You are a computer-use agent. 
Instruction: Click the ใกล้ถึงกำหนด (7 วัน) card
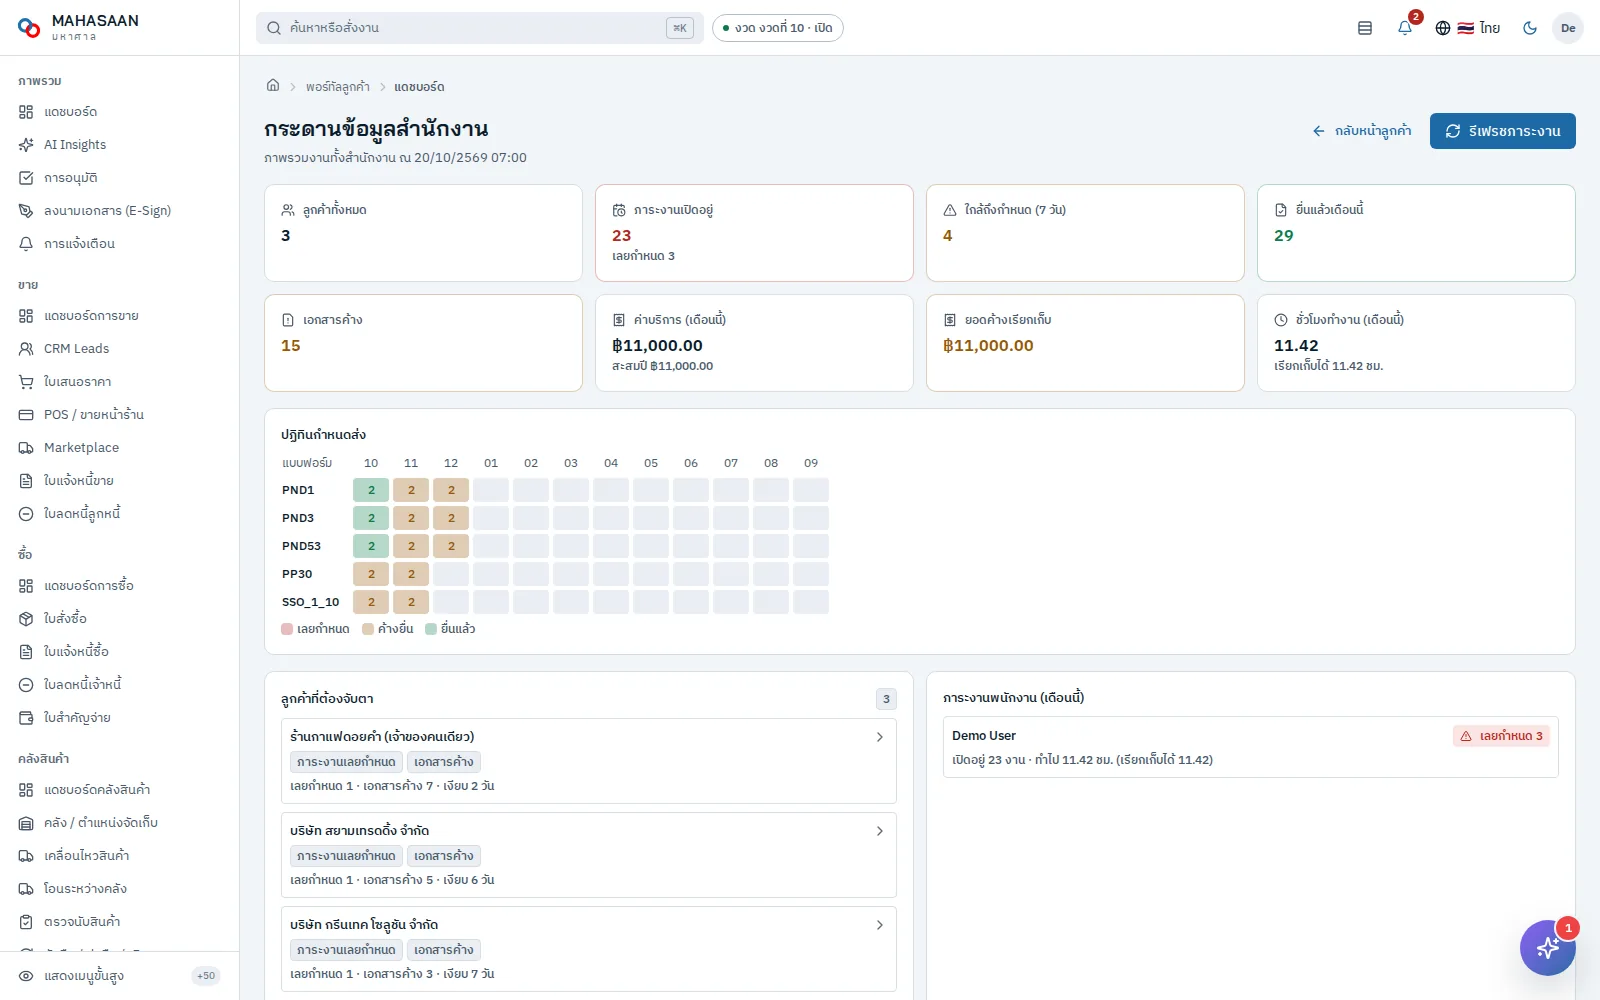pyautogui.click(x=1085, y=233)
